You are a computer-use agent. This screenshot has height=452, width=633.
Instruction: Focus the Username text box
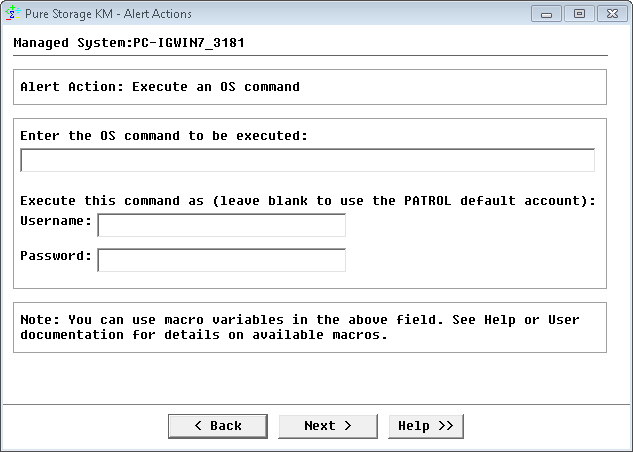221,225
